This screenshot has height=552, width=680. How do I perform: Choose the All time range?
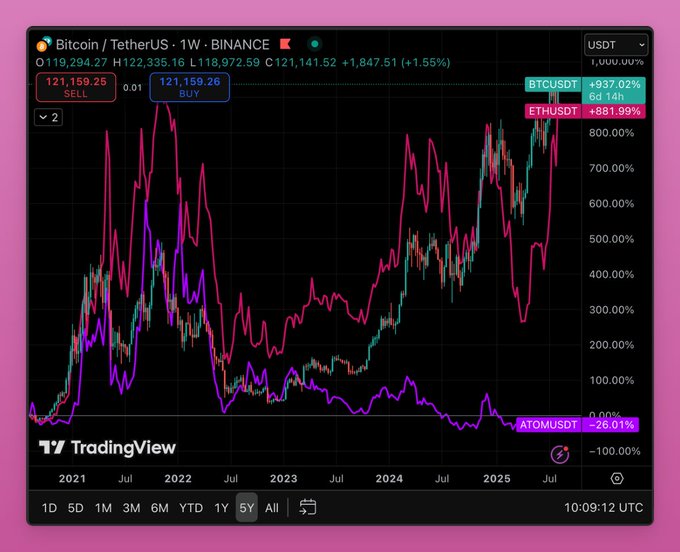click(272, 507)
